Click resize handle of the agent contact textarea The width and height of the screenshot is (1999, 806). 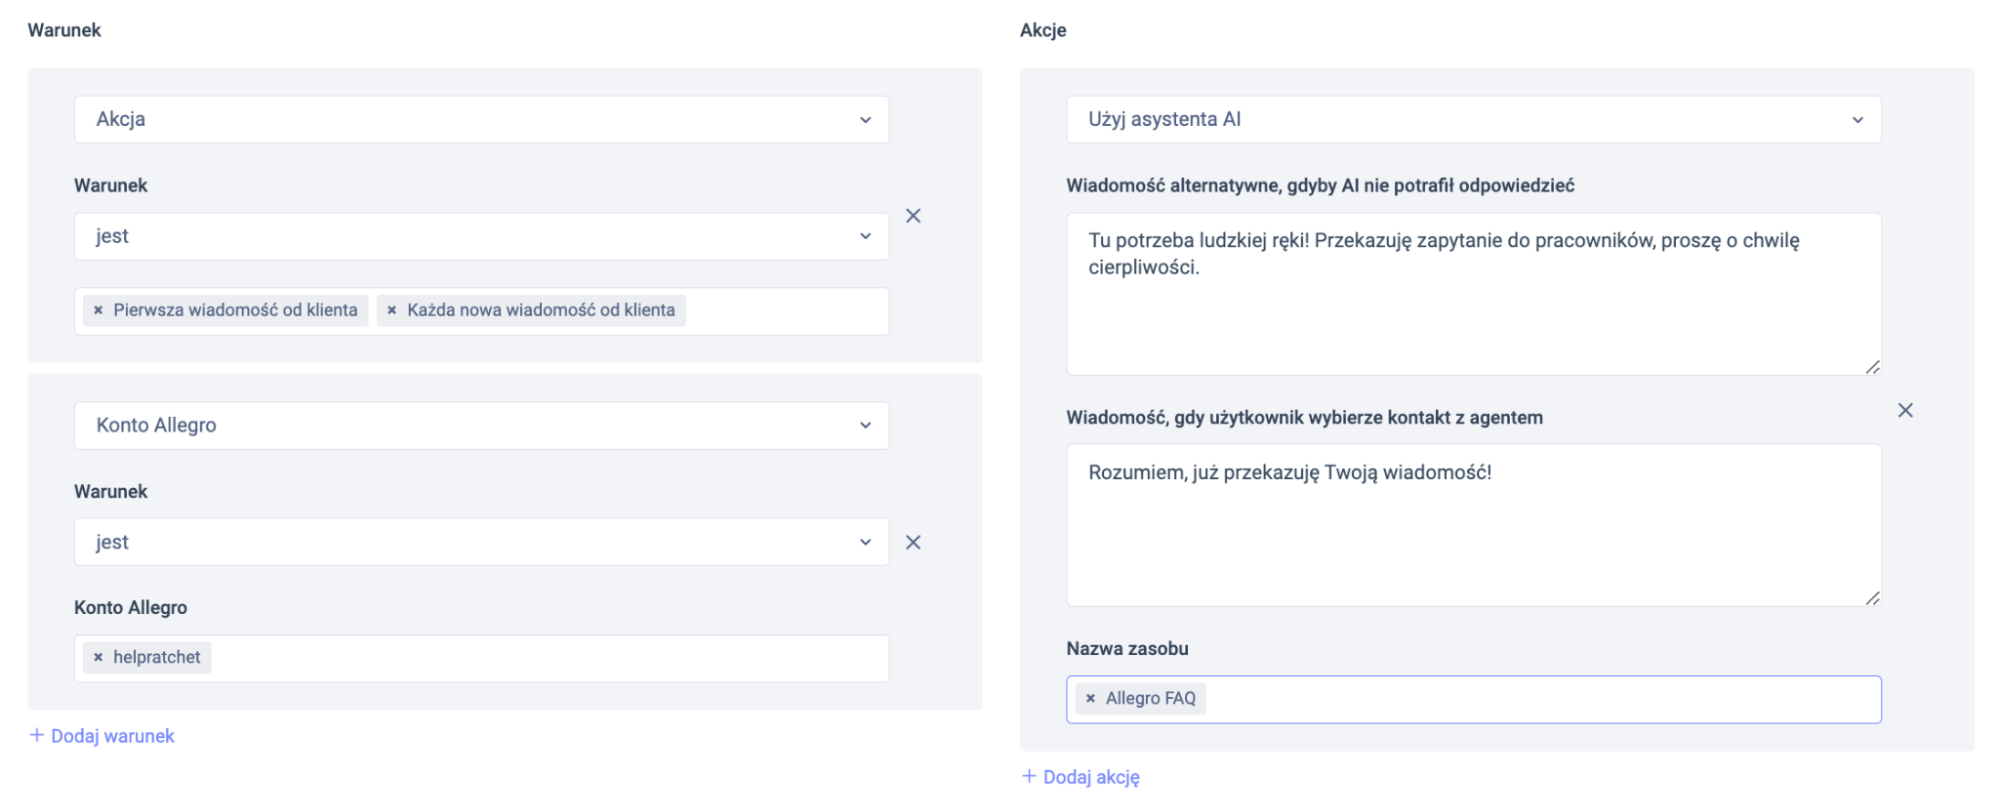tap(1872, 598)
